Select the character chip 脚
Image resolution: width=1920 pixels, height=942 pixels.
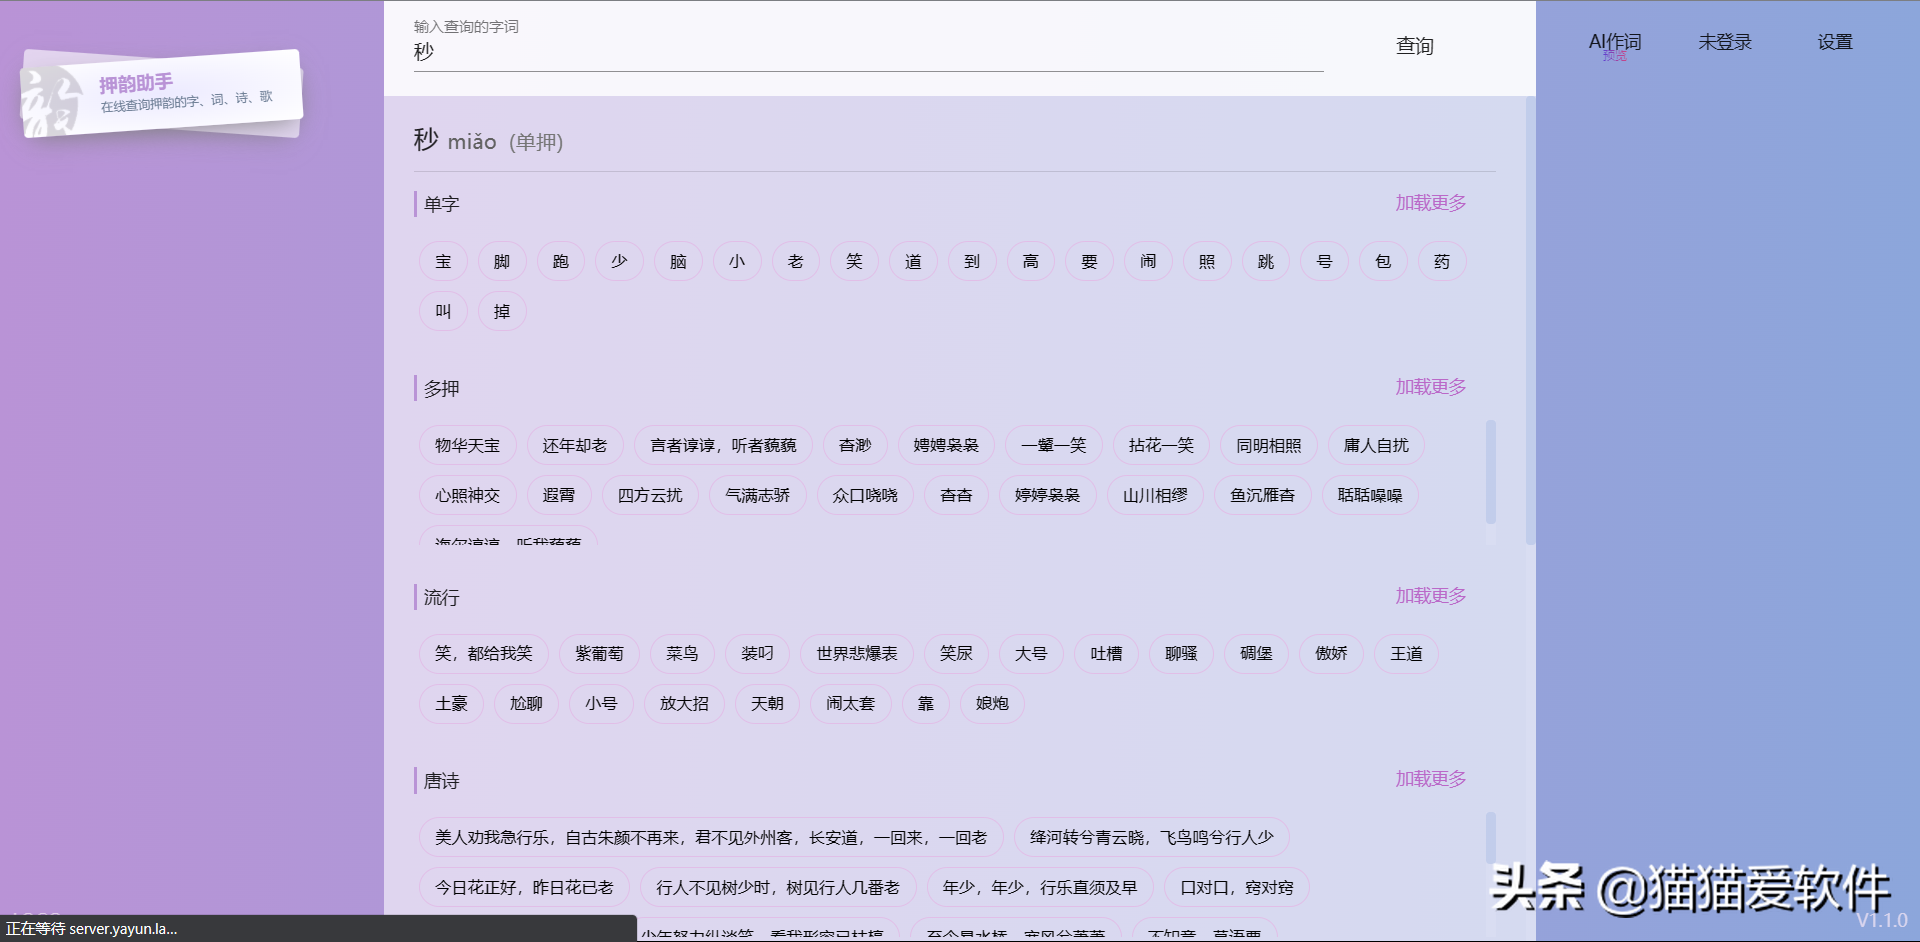(502, 262)
